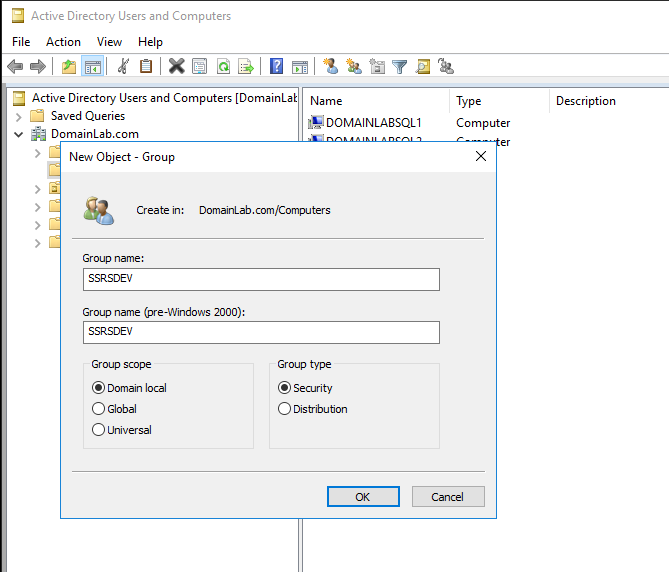Image resolution: width=669 pixels, height=572 pixels.
Task: Click the DomainLab.com domain icon in tree
Action: coord(38,134)
